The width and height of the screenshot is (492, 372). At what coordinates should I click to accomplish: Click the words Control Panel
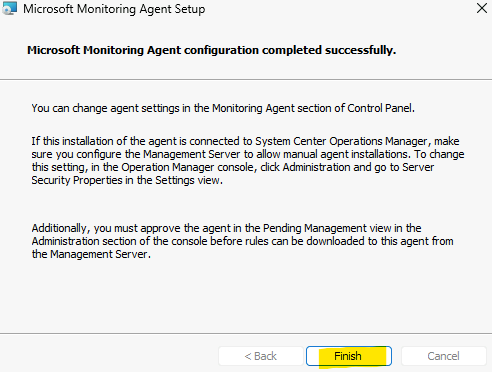pyautogui.click(x=380, y=108)
